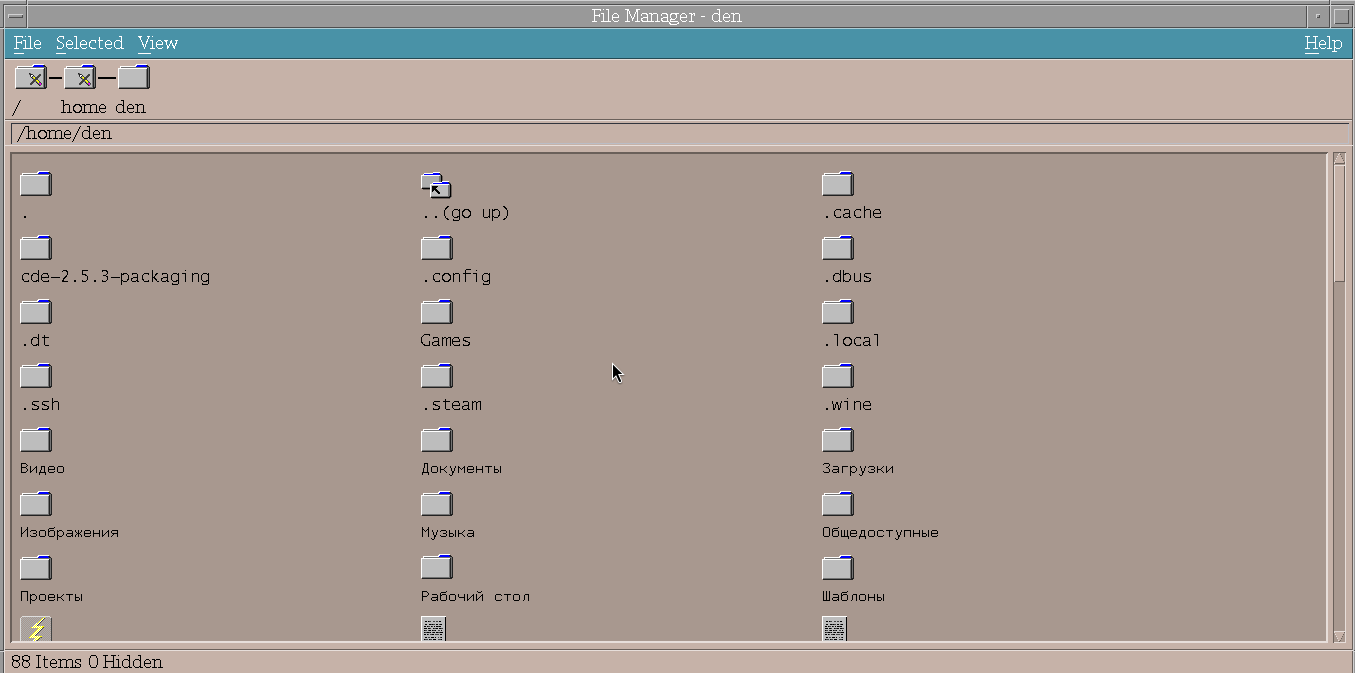
Task: Click the root '/' folder icon in path bar
Action: pos(31,77)
